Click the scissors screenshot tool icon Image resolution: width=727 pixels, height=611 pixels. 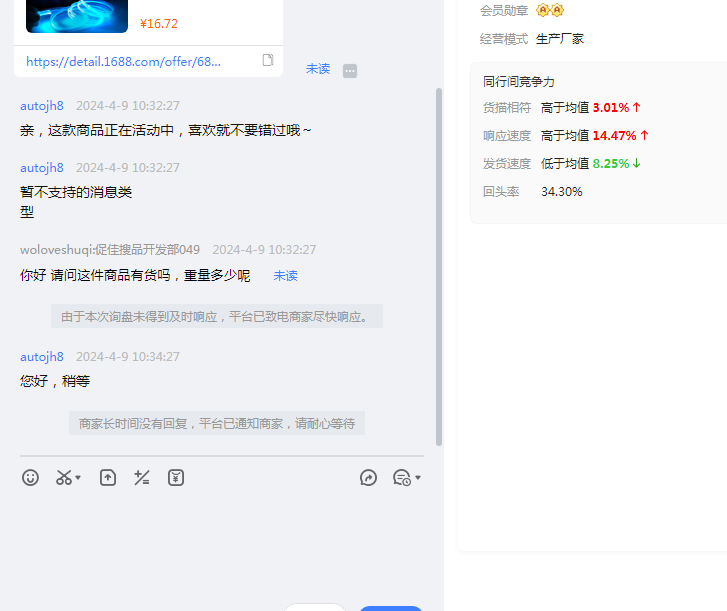click(64, 477)
